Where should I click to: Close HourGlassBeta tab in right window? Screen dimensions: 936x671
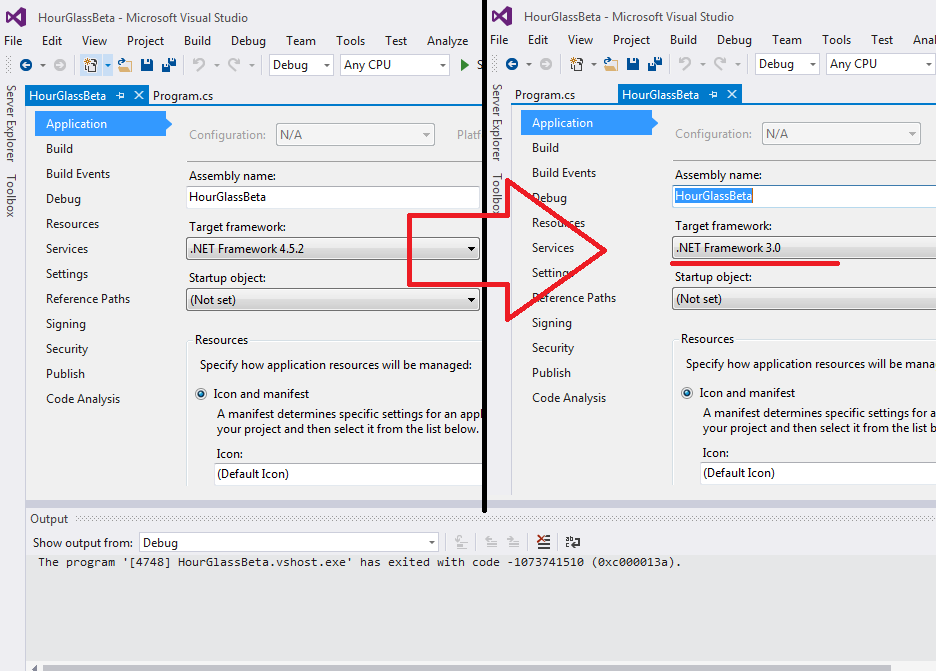point(732,94)
